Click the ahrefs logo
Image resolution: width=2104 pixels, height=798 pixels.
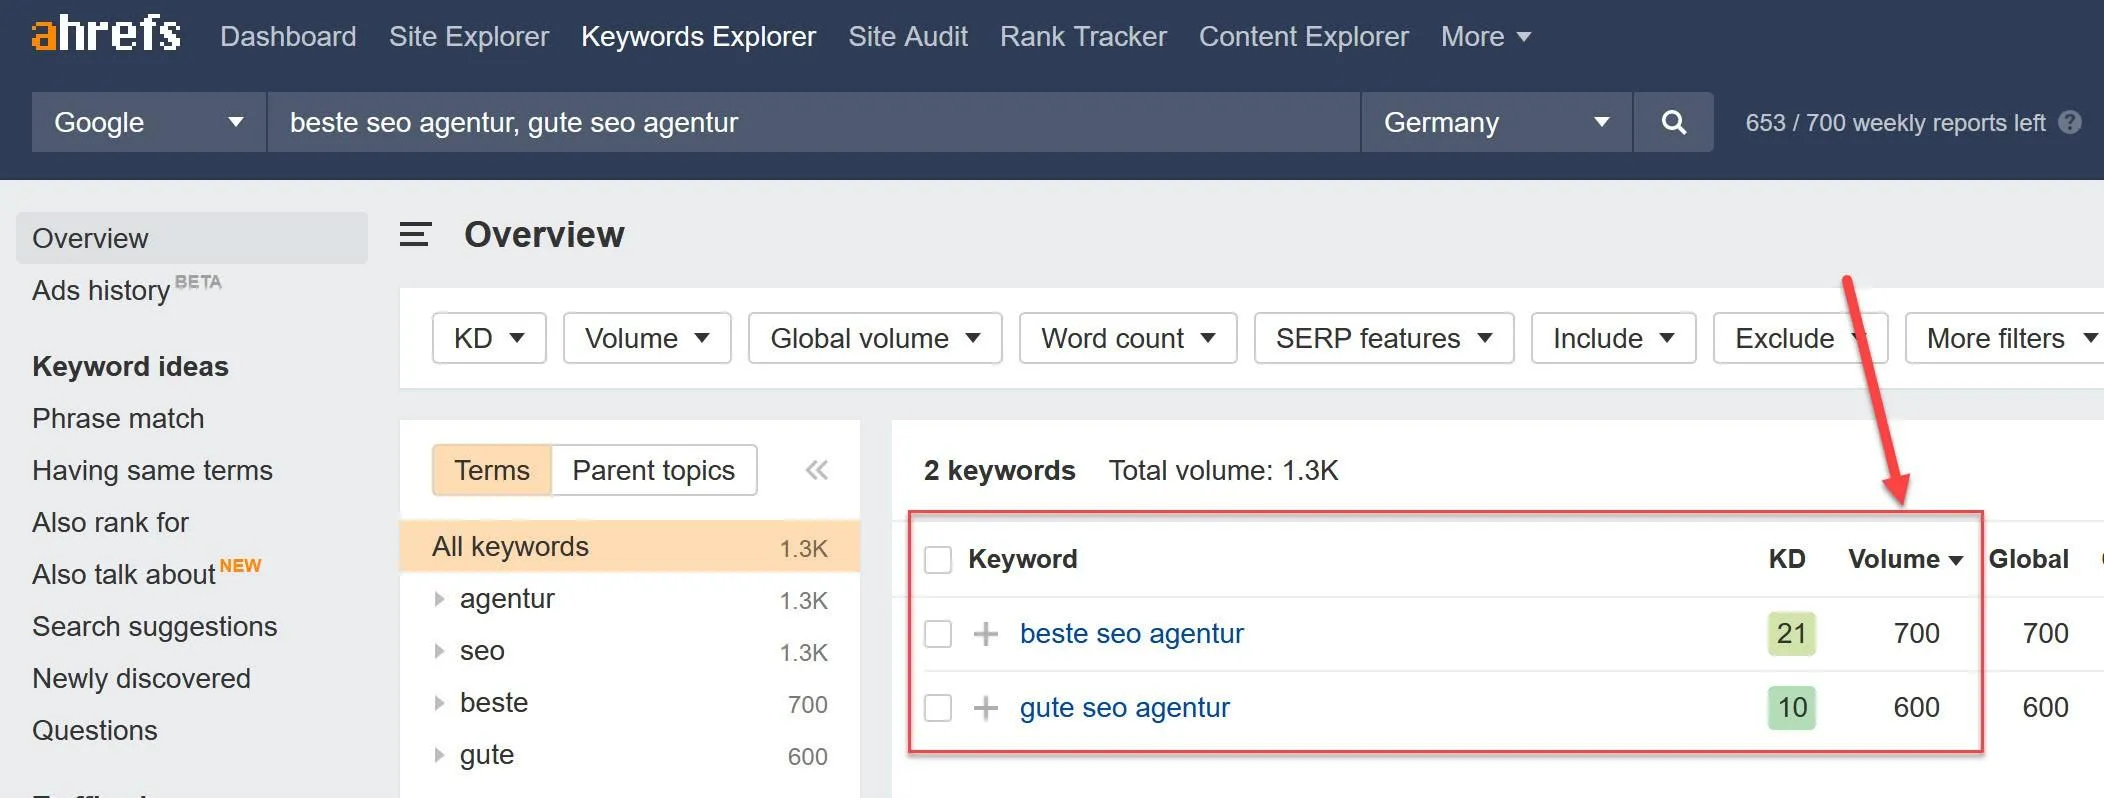106,34
